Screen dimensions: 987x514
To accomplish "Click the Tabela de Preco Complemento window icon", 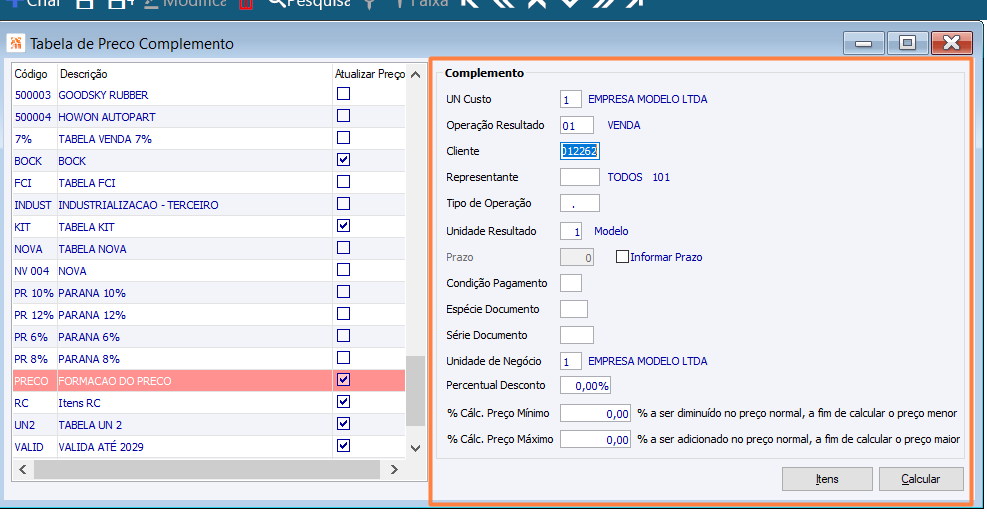I will pyautogui.click(x=16, y=43).
